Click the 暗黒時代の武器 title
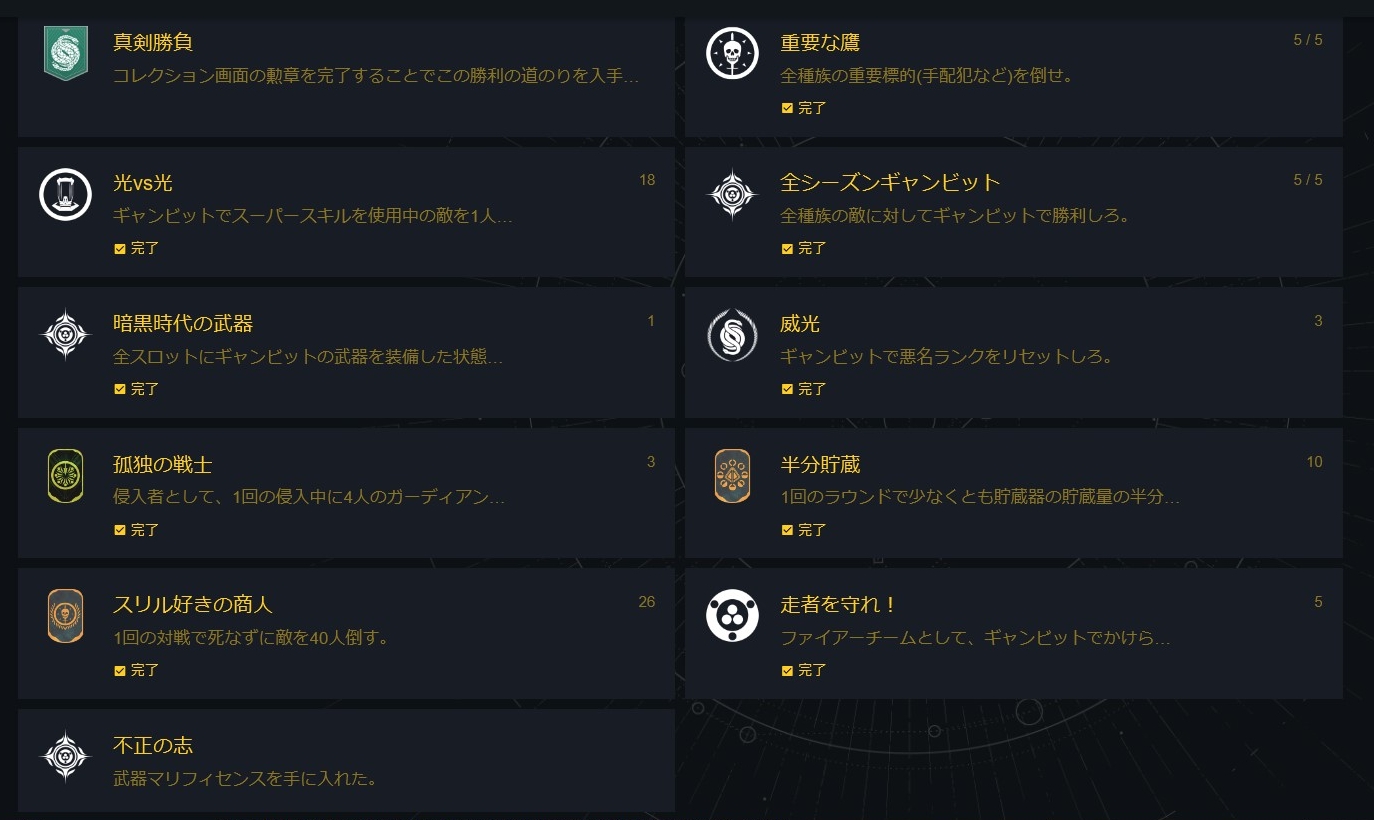The height and width of the screenshot is (820, 1374). (183, 324)
